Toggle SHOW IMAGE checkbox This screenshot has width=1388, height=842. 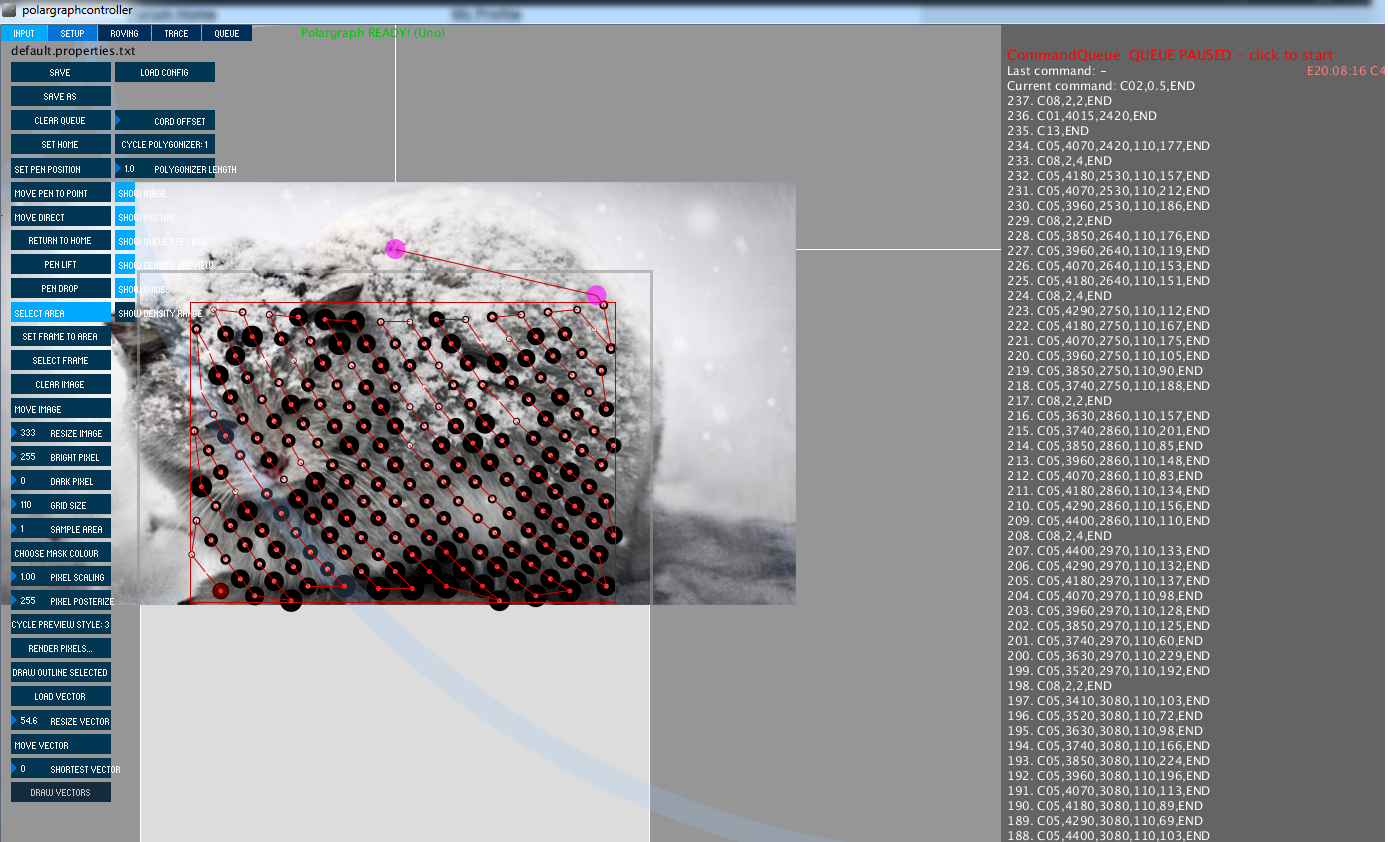pyautogui.click(x=125, y=193)
